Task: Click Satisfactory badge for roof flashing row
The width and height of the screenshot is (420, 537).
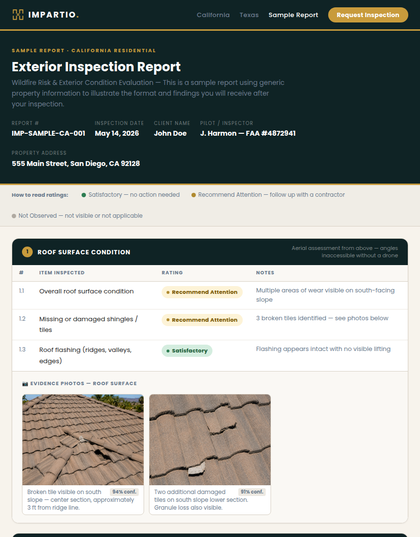Action: coord(187,351)
